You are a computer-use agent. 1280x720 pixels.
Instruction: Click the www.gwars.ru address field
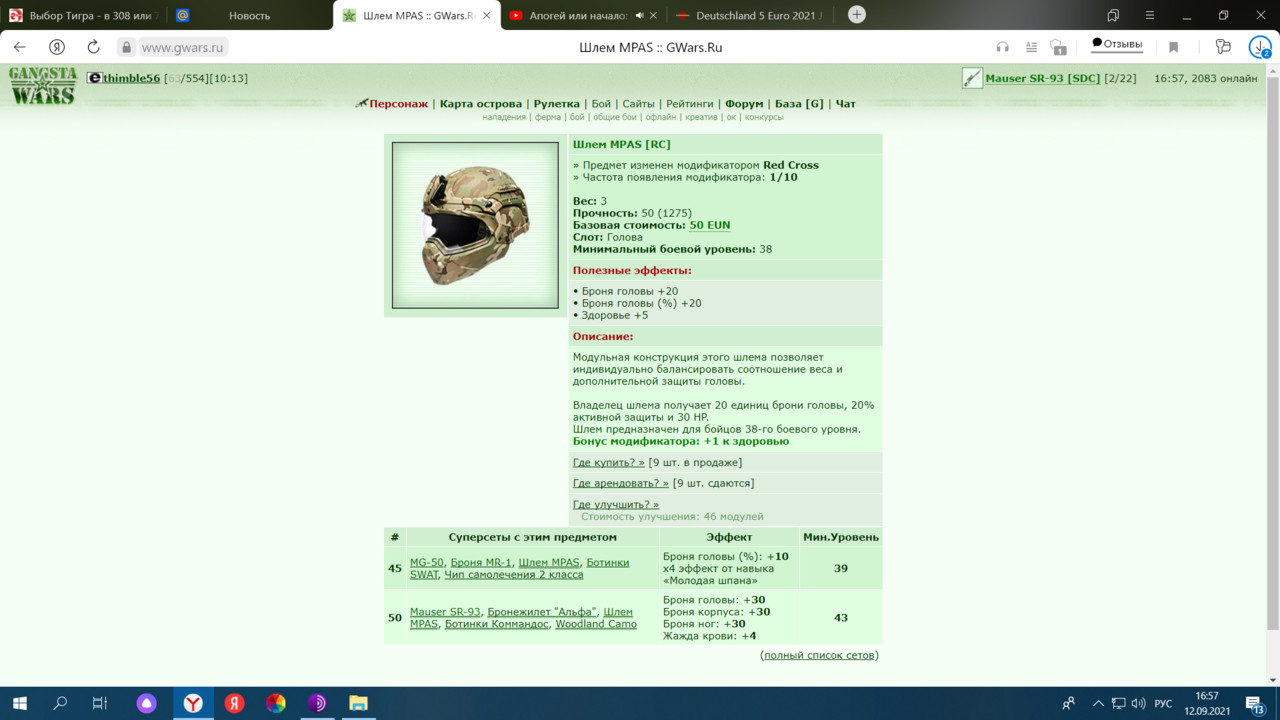pos(183,47)
